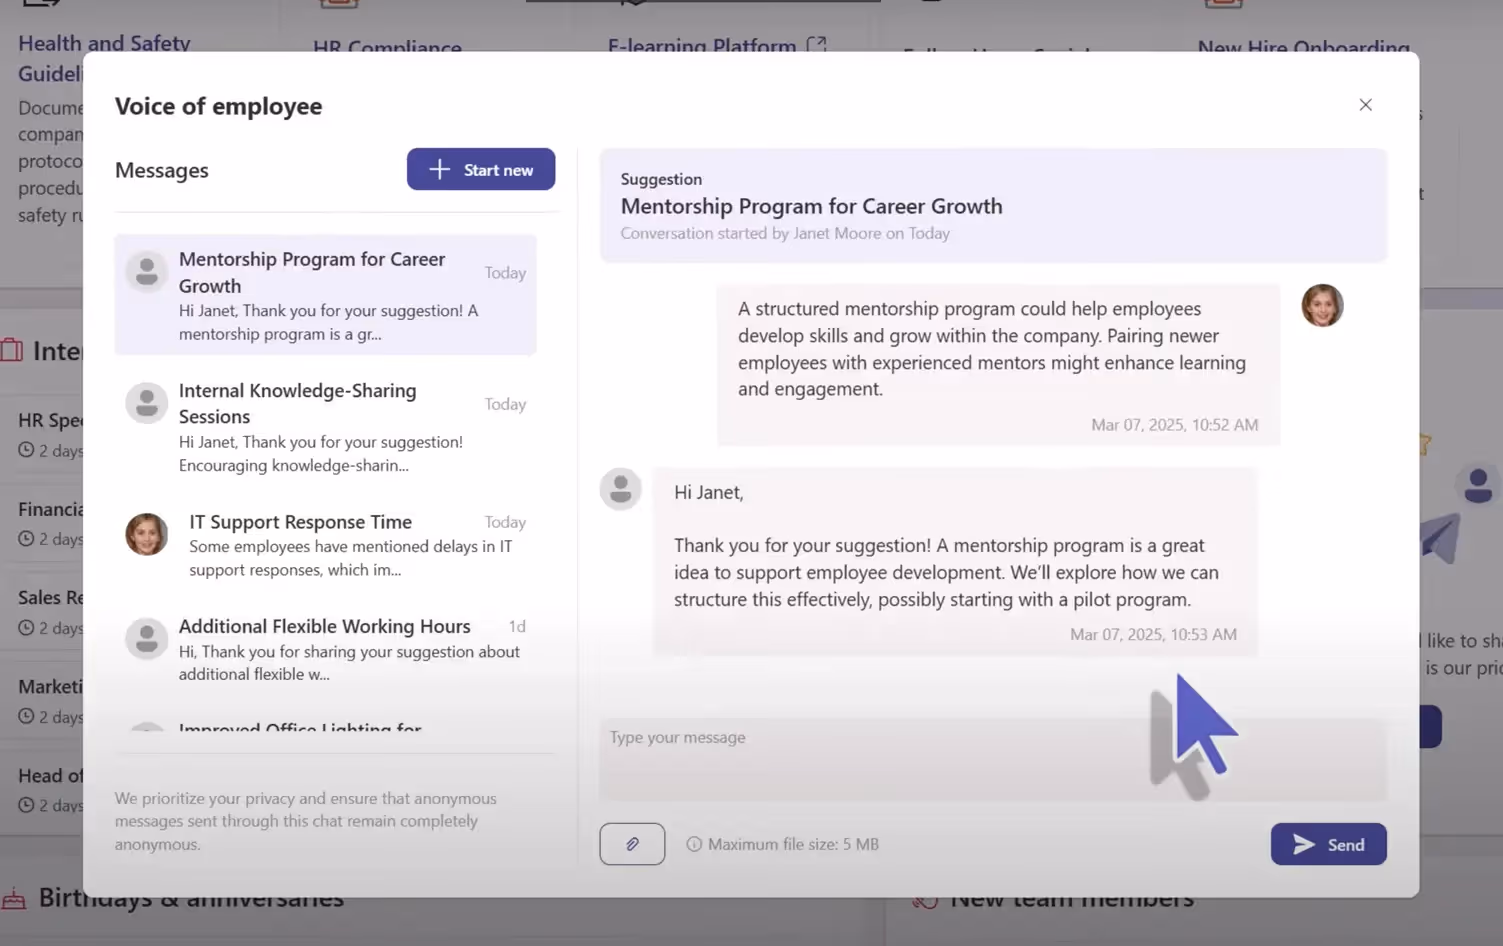The image size is (1503, 946).
Task: Click the Conversation started by Janet Moore text
Action: (x=785, y=233)
